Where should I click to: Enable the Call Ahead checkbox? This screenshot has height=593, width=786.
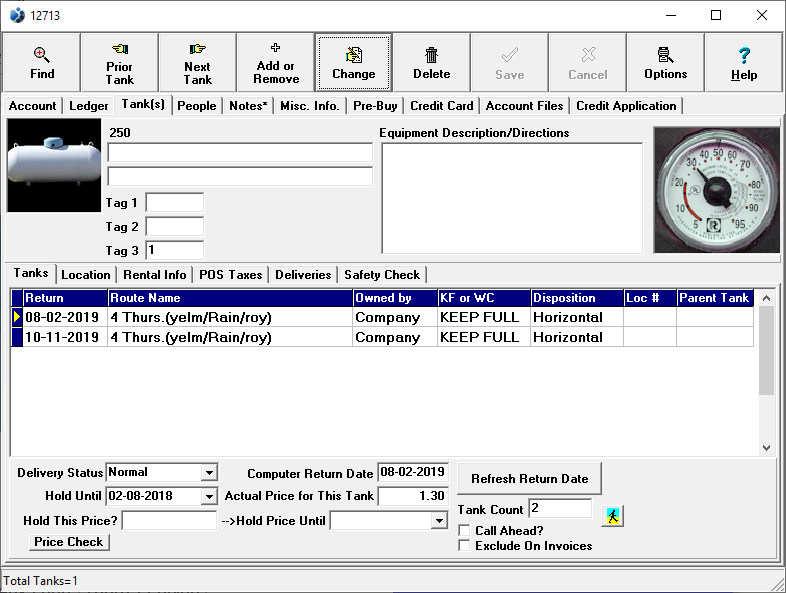(464, 530)
